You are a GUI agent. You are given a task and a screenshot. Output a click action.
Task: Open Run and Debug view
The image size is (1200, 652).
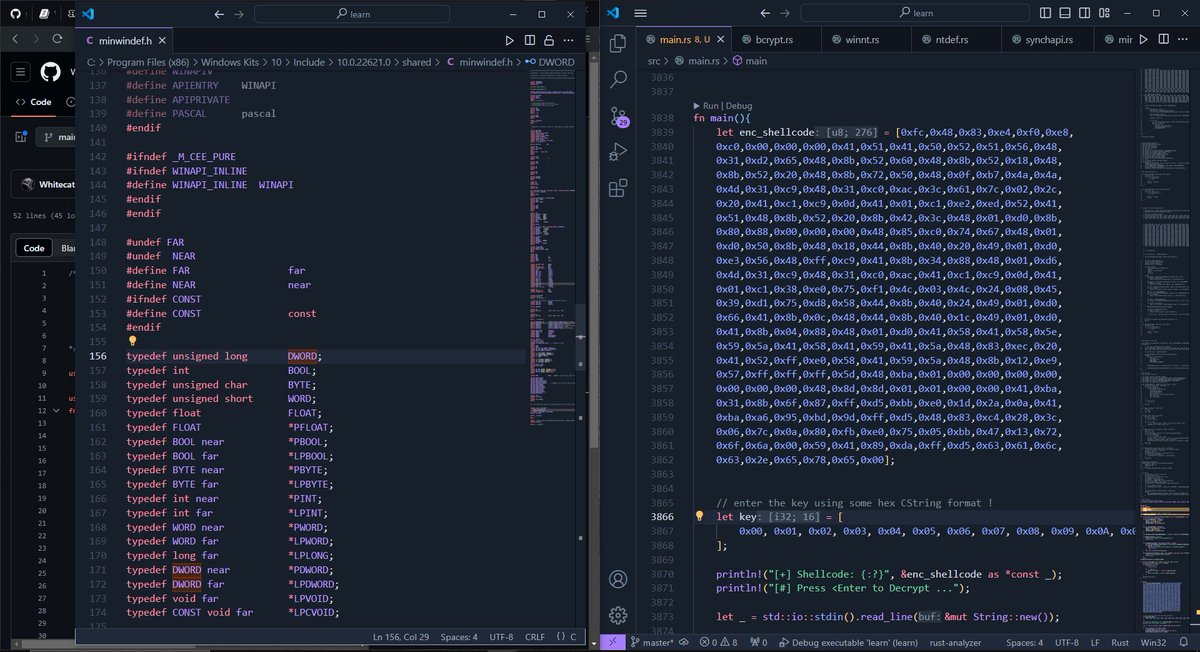(x=618, y=152)
